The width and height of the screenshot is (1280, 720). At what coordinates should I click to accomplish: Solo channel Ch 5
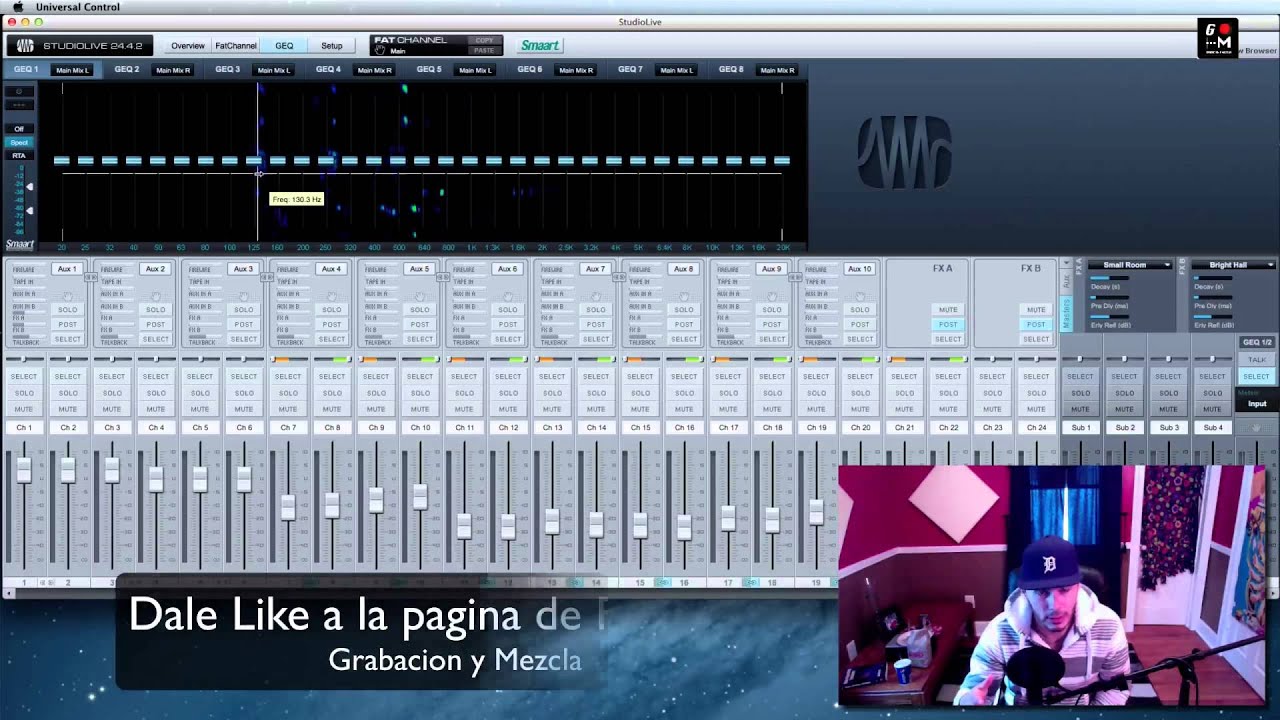(x=200, y=393)
